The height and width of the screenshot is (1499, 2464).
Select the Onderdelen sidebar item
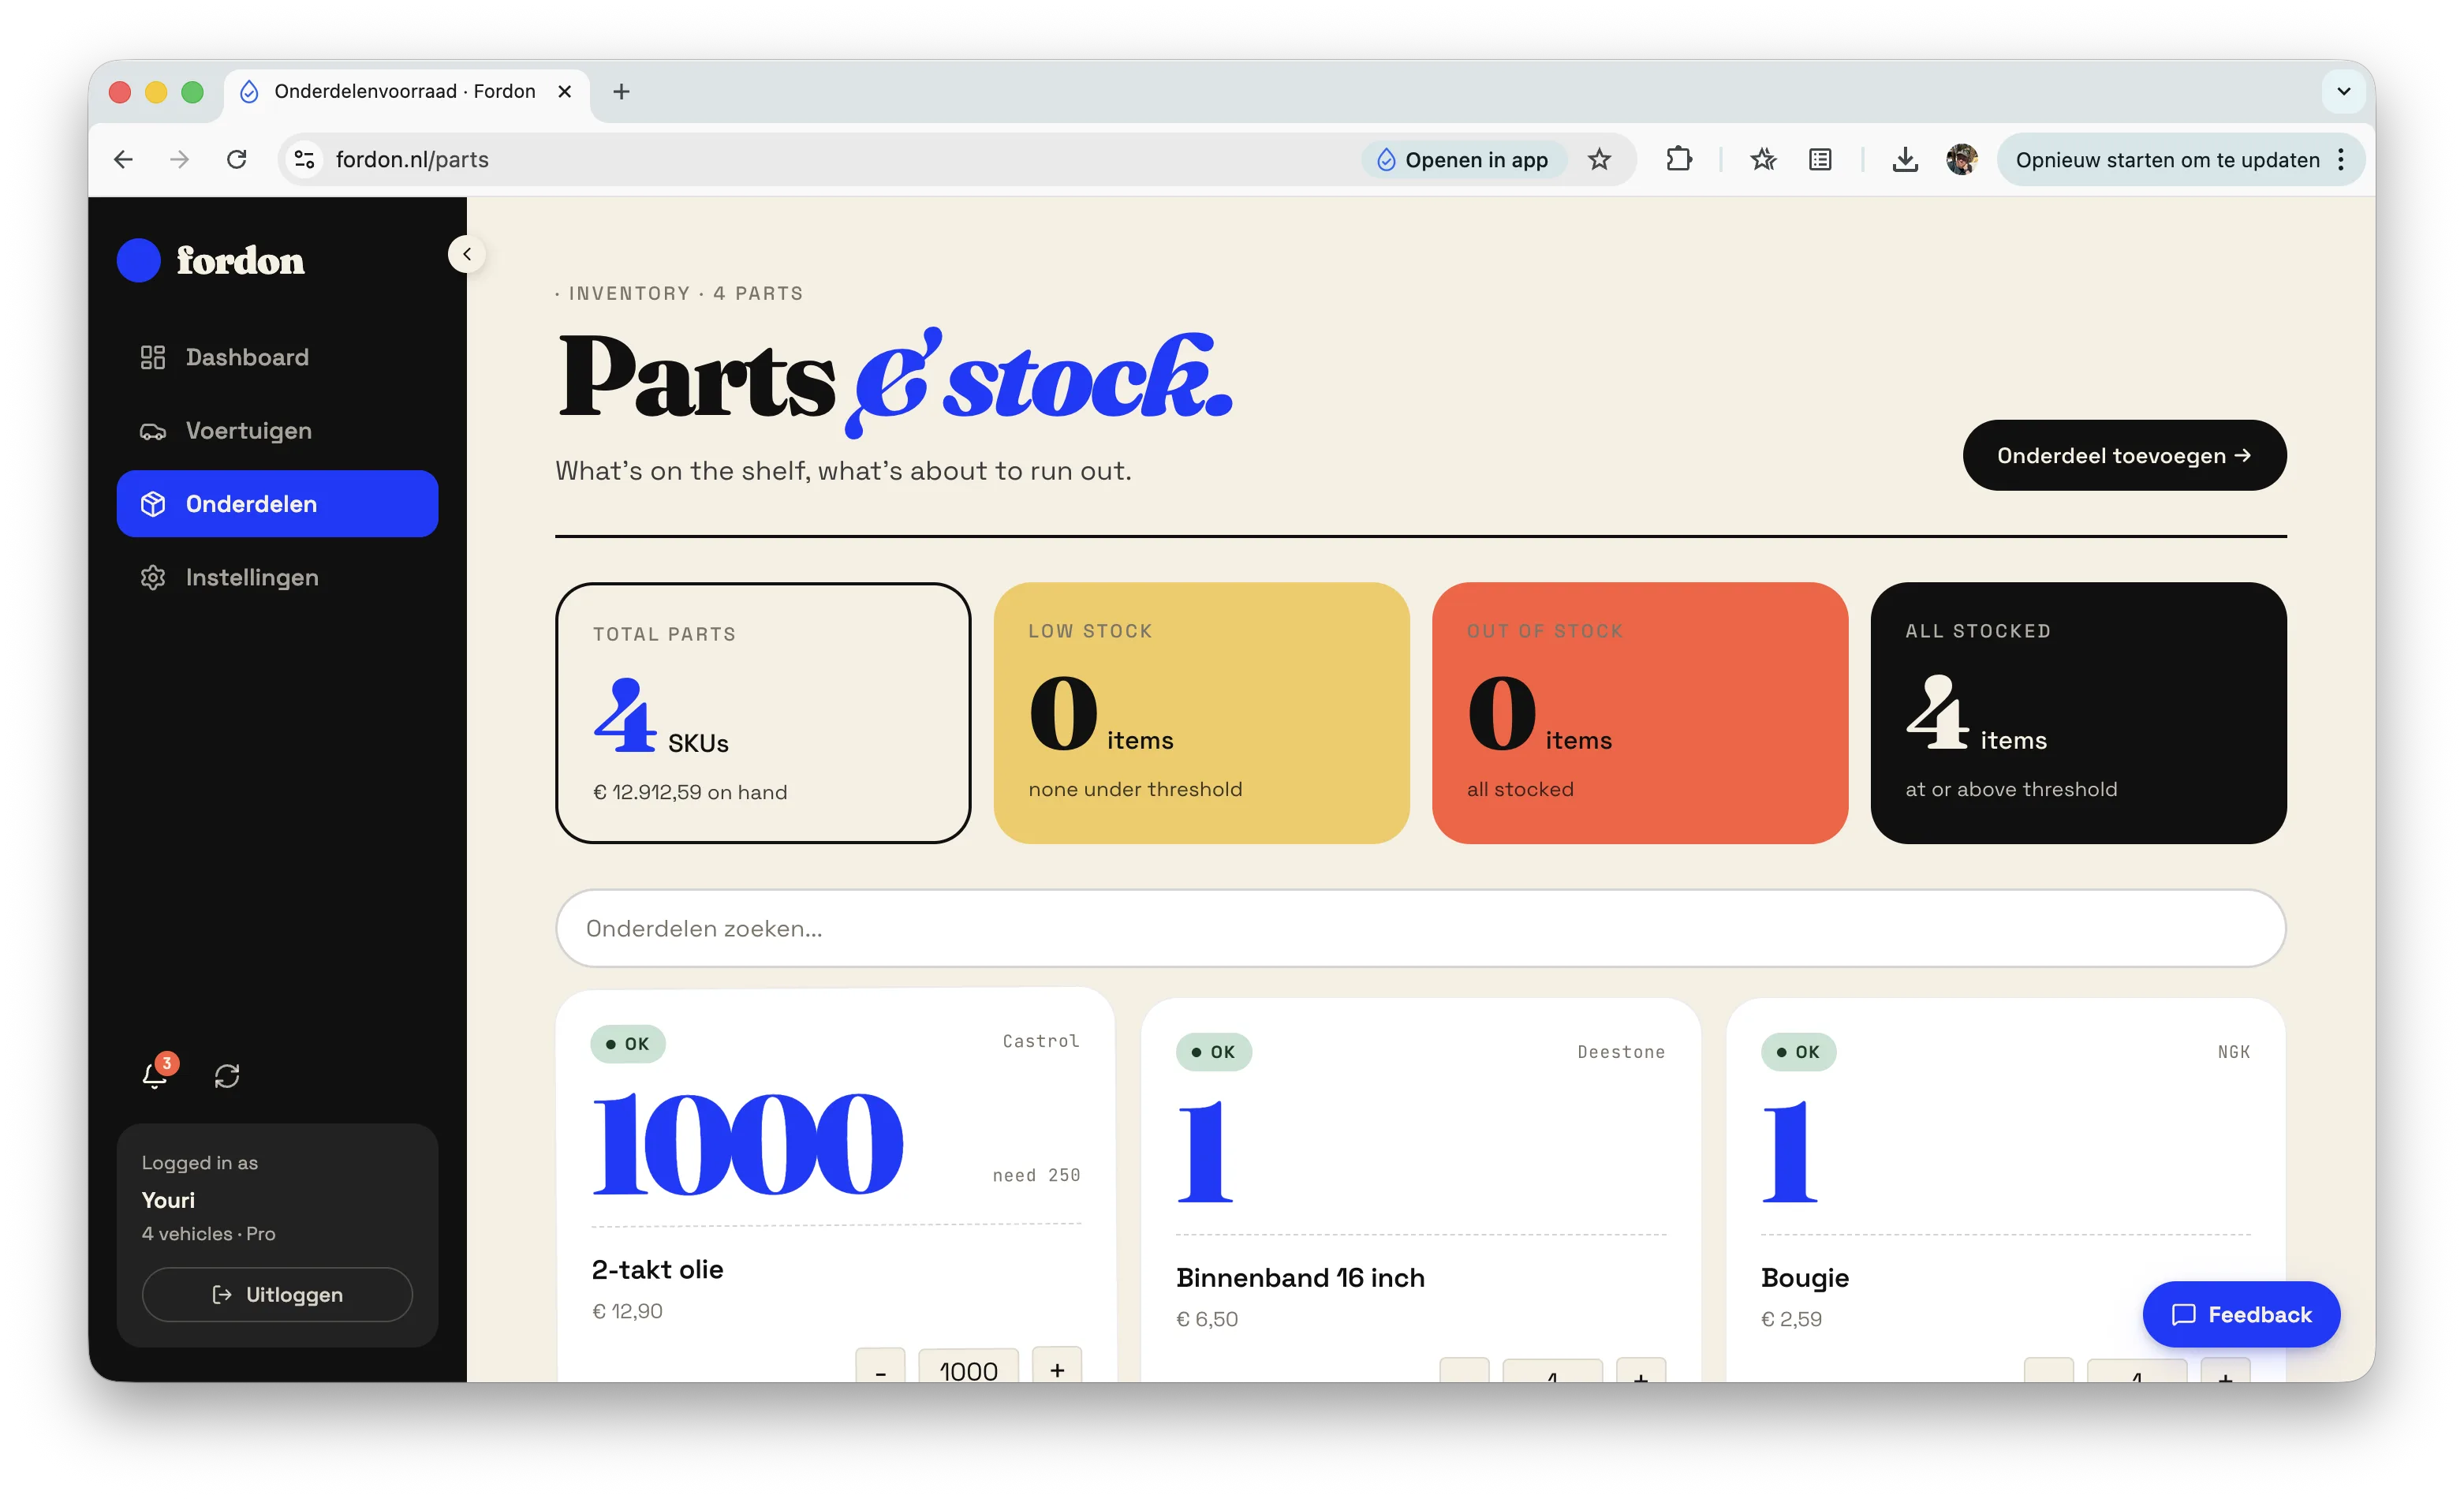(277, 504)
